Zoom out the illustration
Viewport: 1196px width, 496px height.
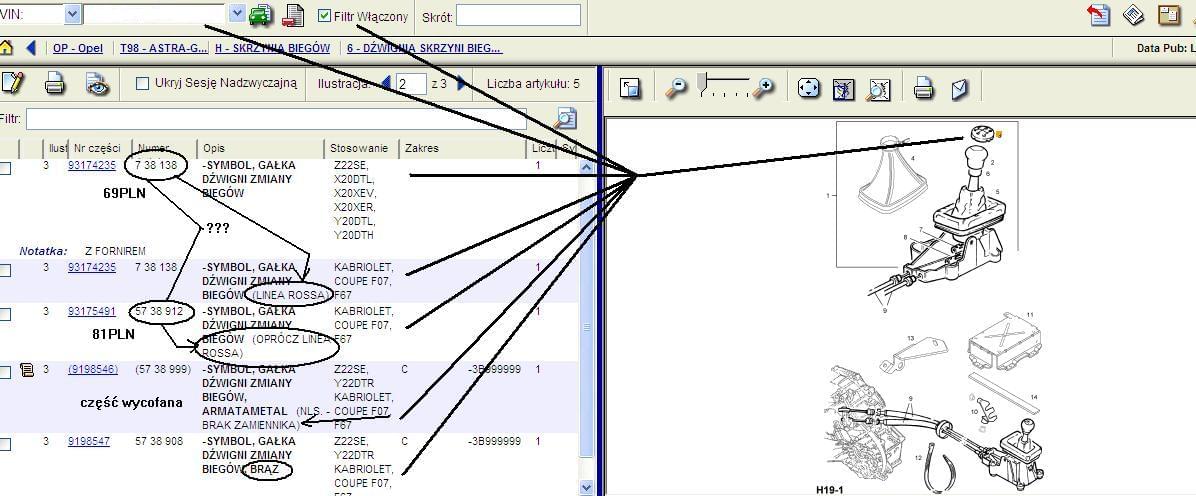click(676, 89)
